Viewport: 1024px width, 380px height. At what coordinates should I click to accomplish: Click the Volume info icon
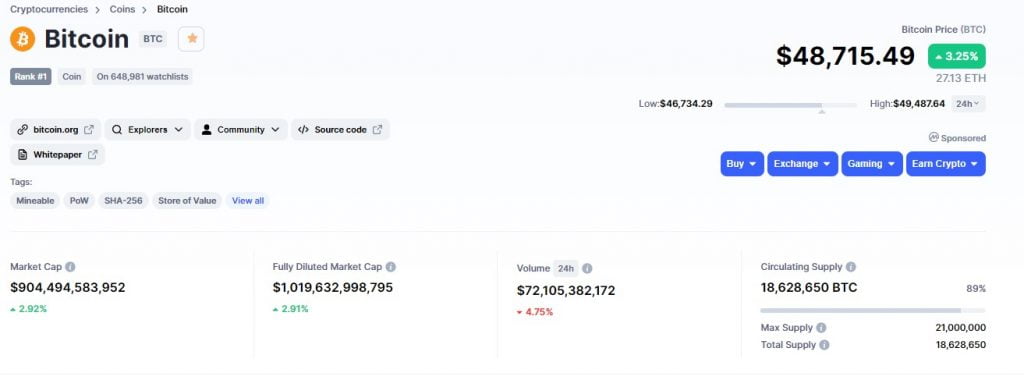587,268
